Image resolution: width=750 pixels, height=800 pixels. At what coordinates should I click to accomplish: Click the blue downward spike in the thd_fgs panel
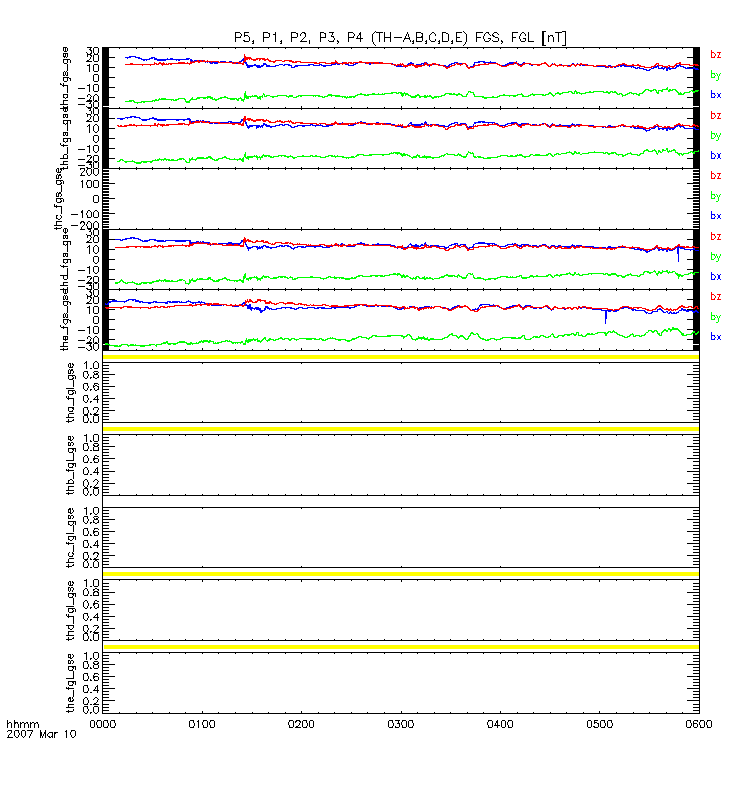[x=678, y=255]
